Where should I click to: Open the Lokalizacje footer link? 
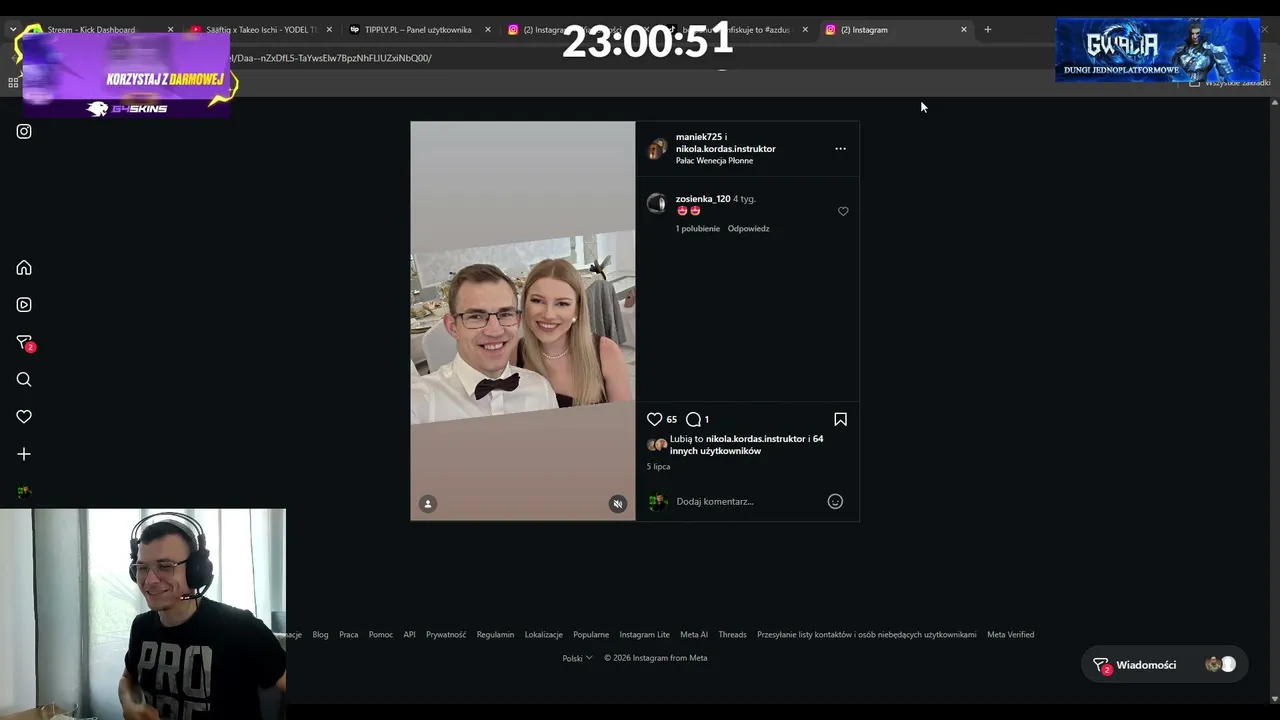544,635
